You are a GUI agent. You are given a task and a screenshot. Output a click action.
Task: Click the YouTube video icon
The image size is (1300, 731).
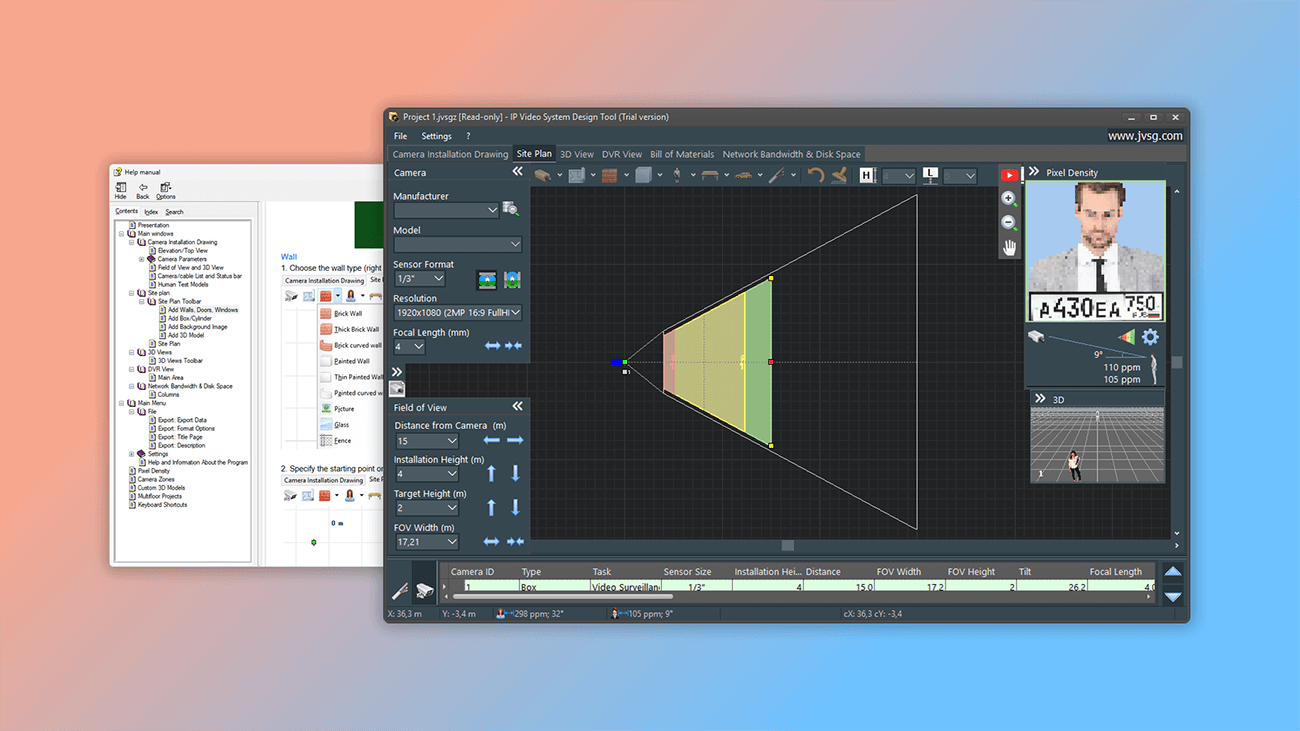pos(1009,175)
